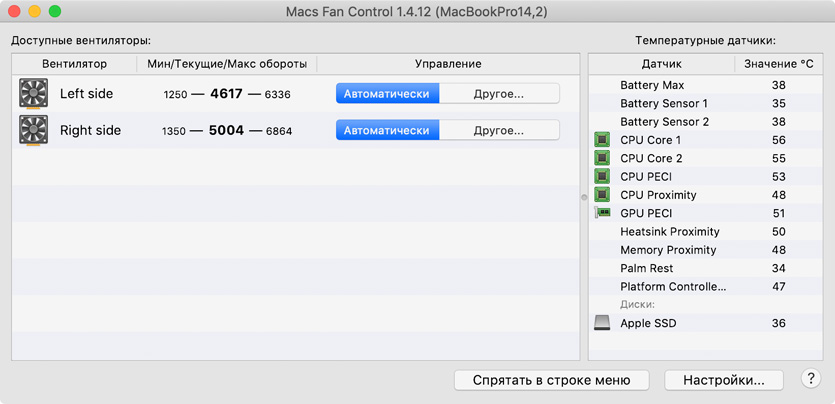835x404 pixels.
Task: Open Другое... control for Right side fan
Action: 498,131
